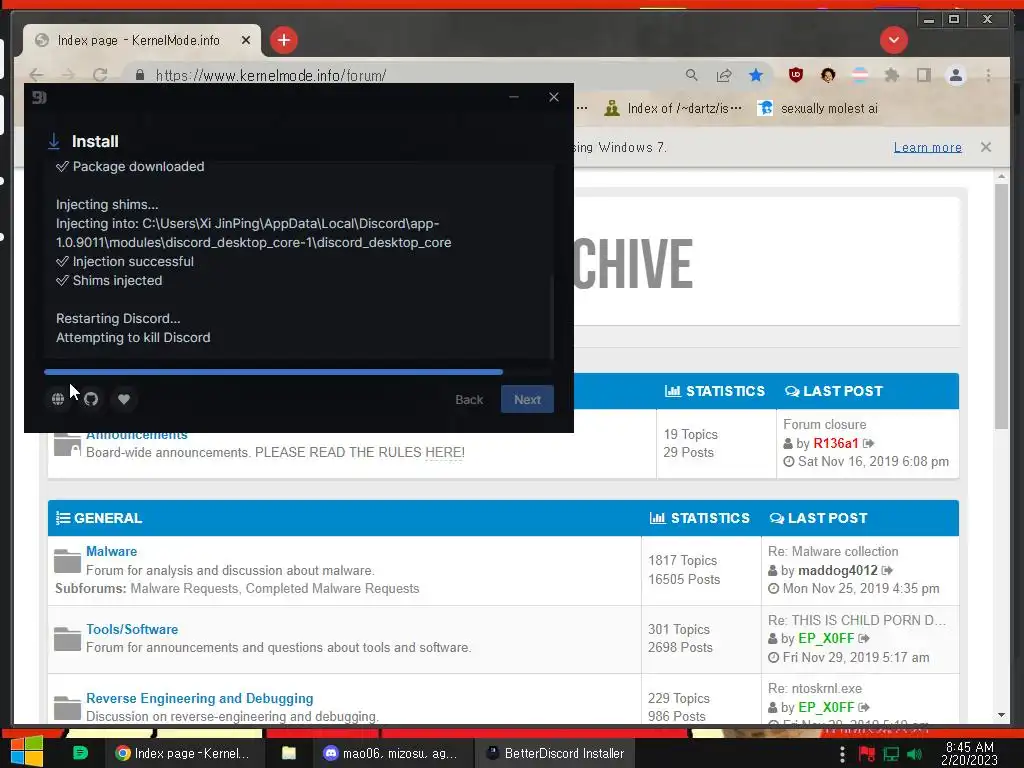Open the Completed Malware Requests subforum
This screenshot has height=768, width=1024.
pos(332,588)
